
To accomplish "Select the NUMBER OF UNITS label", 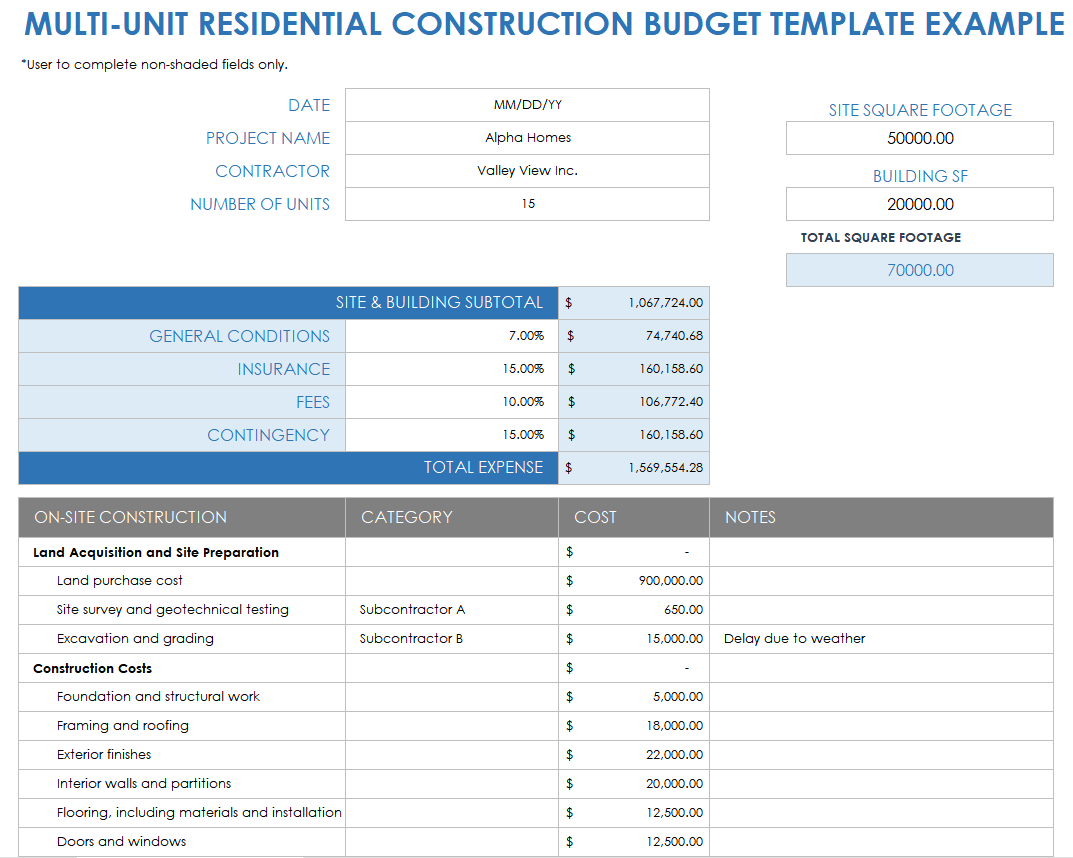I will [x=260, y=204].
